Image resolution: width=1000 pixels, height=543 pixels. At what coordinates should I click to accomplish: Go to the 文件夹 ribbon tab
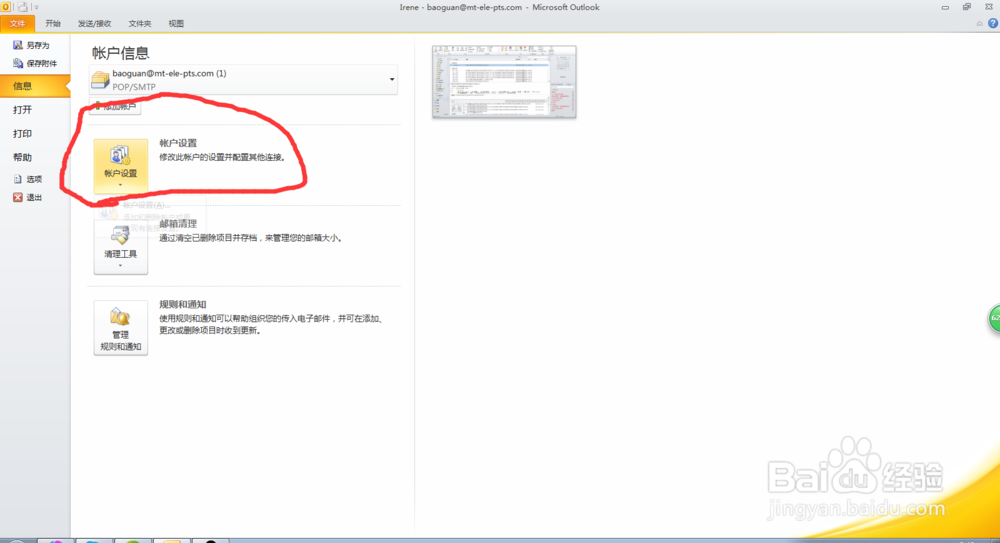140,24
